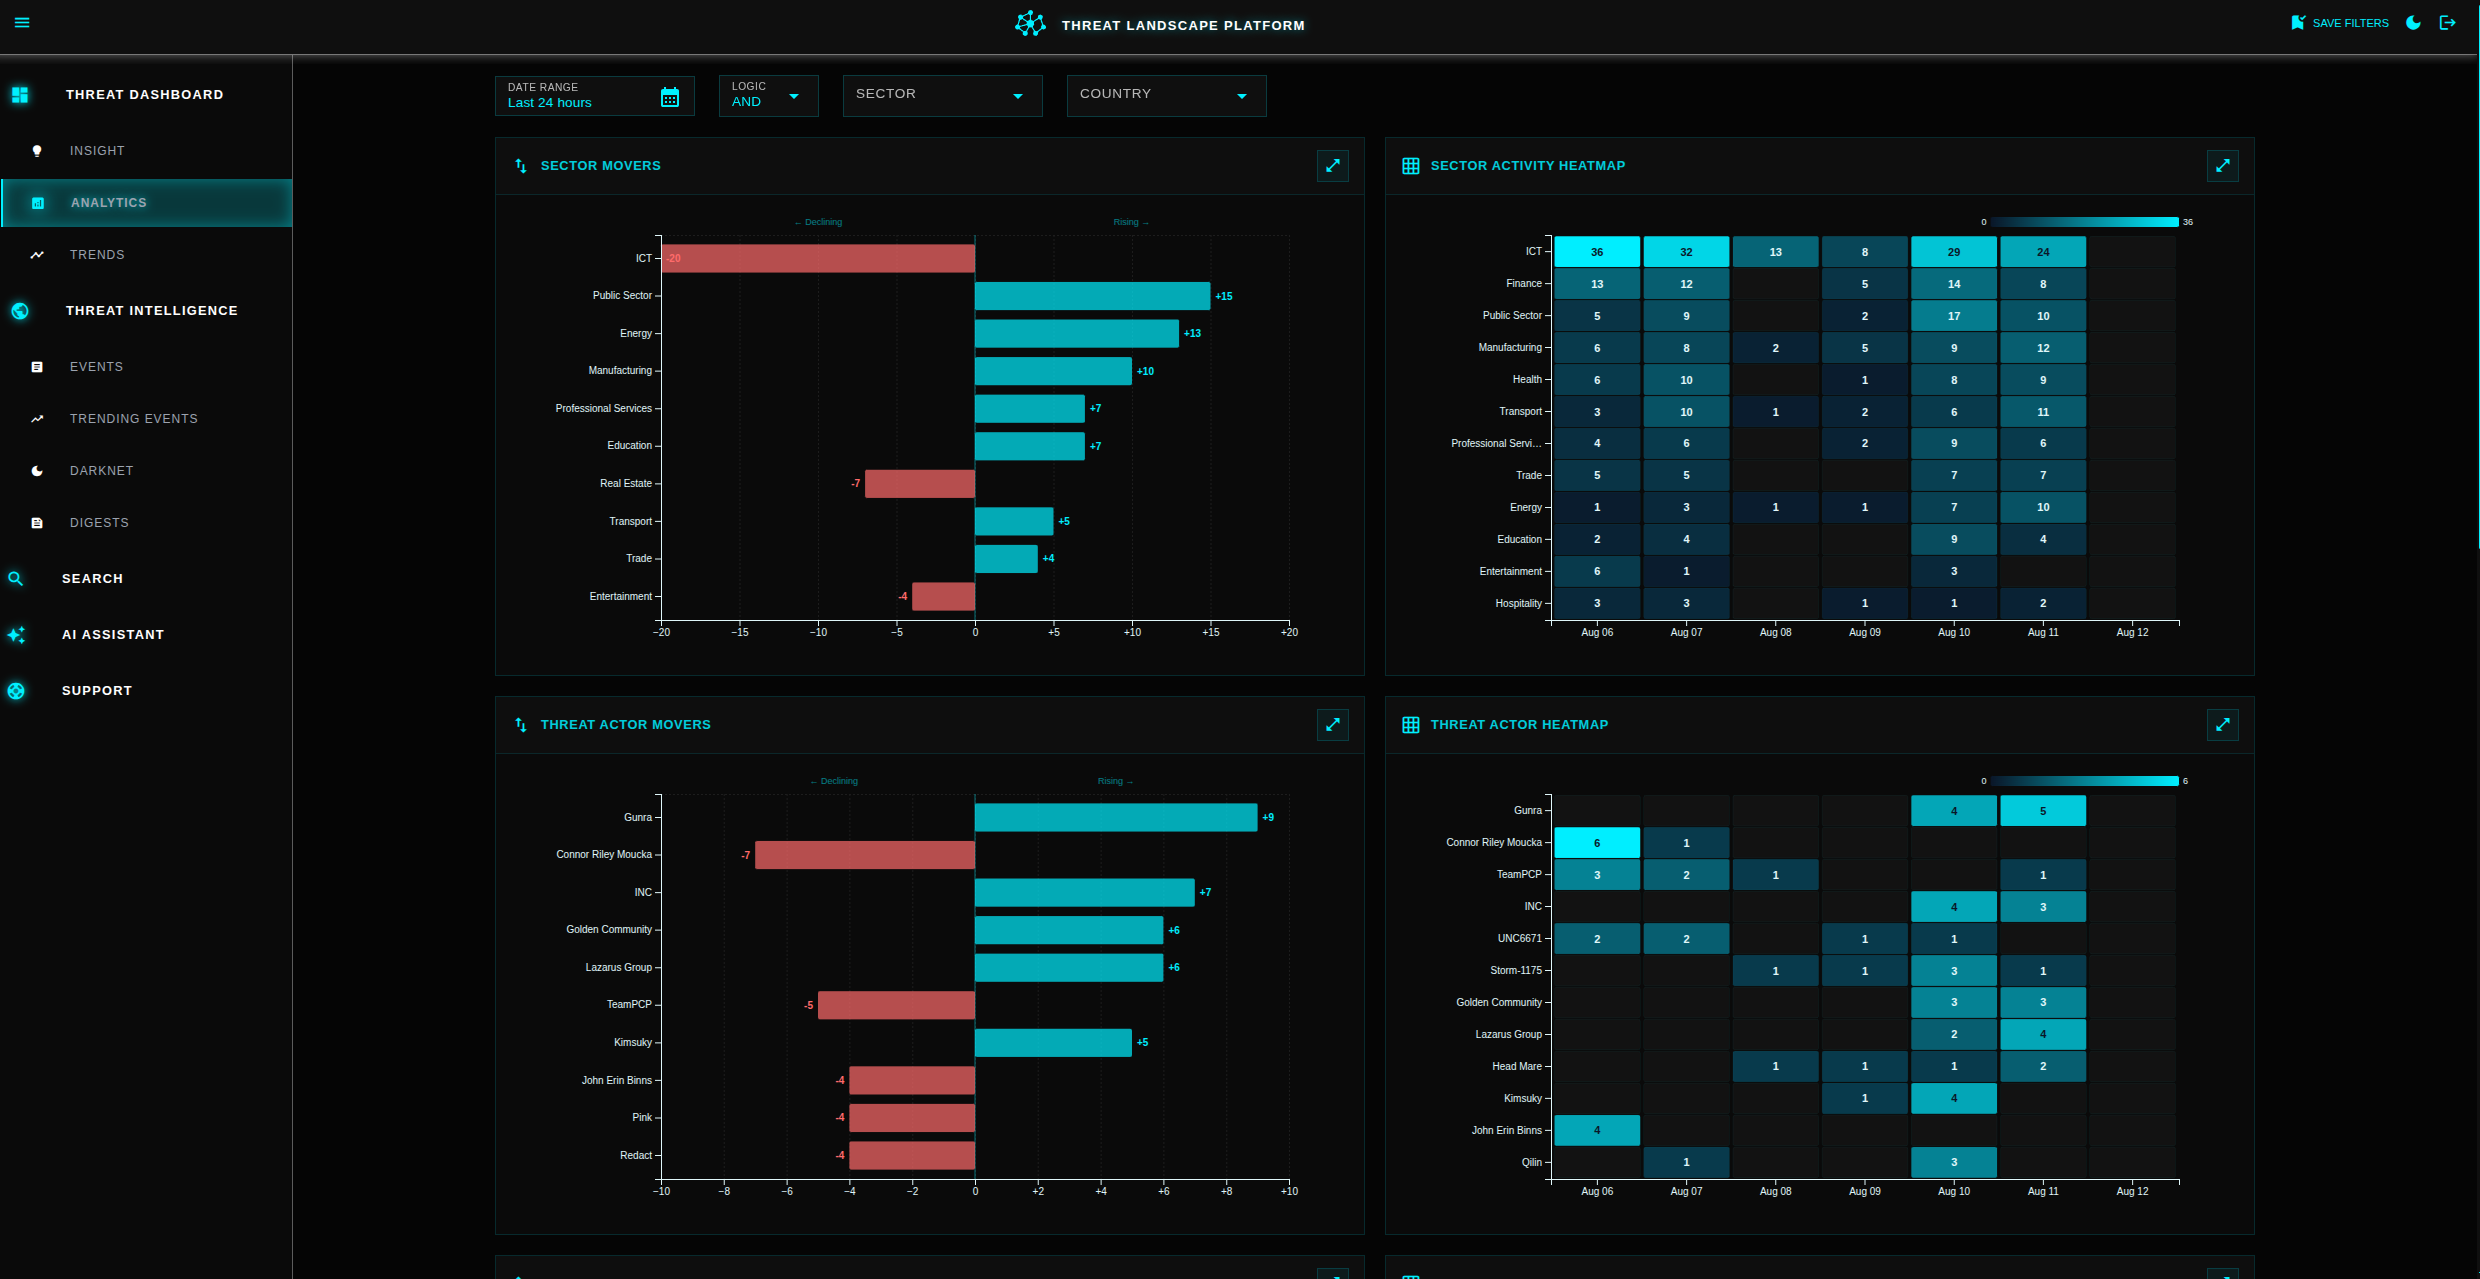Click Connor Riley Moucka Aug 06 cell 6
This screenshot has width=2480, height=1279.
[x=1597, y=843]
